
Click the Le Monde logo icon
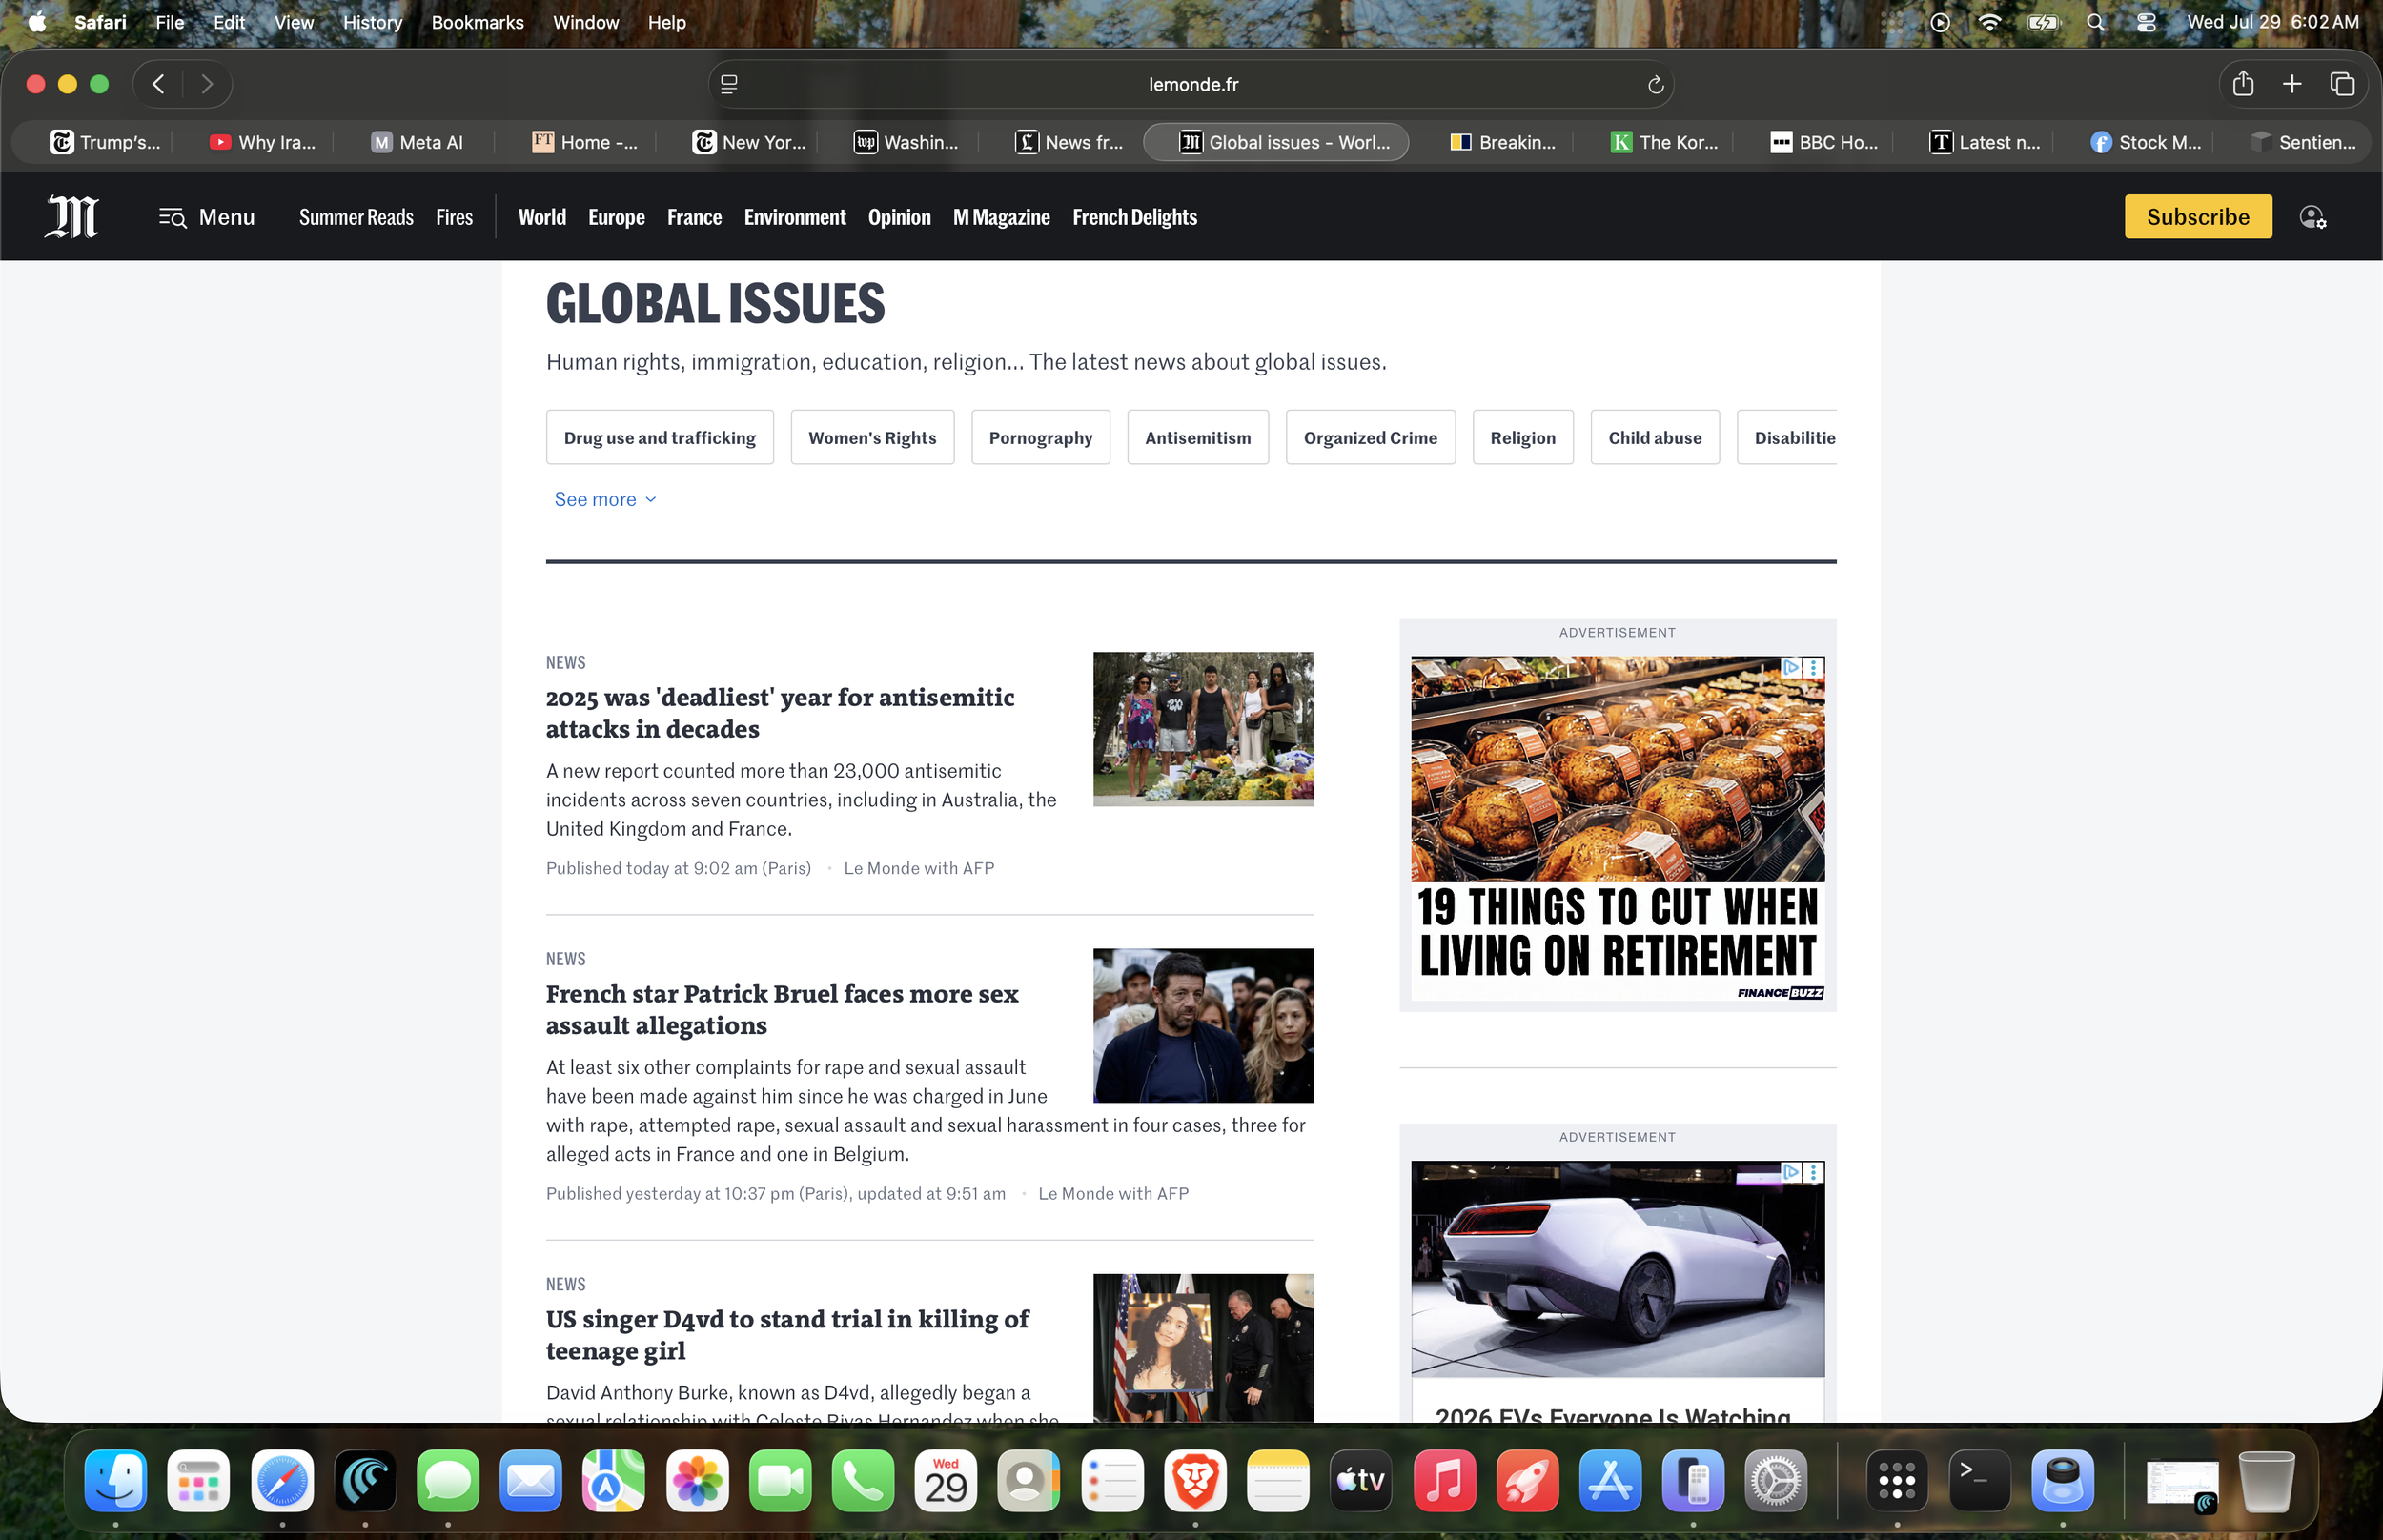pyautogui.click(x=72, y=216)
